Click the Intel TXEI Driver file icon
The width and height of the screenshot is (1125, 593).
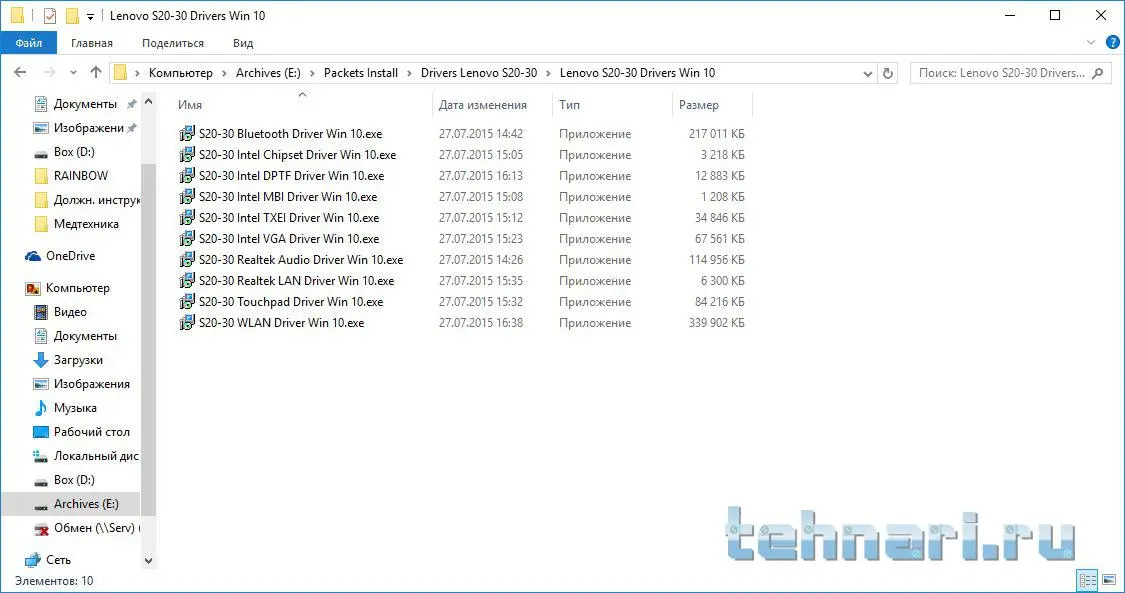click(x=187, y=217)
